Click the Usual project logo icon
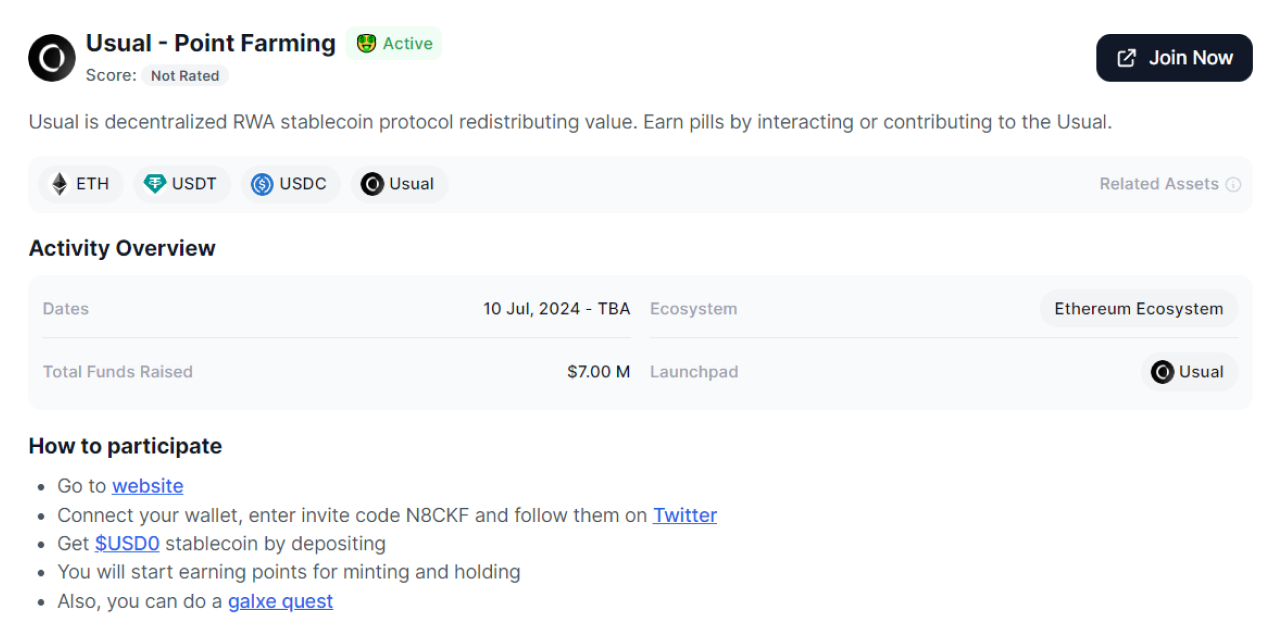1280x644 pixels. coord(52,58)
